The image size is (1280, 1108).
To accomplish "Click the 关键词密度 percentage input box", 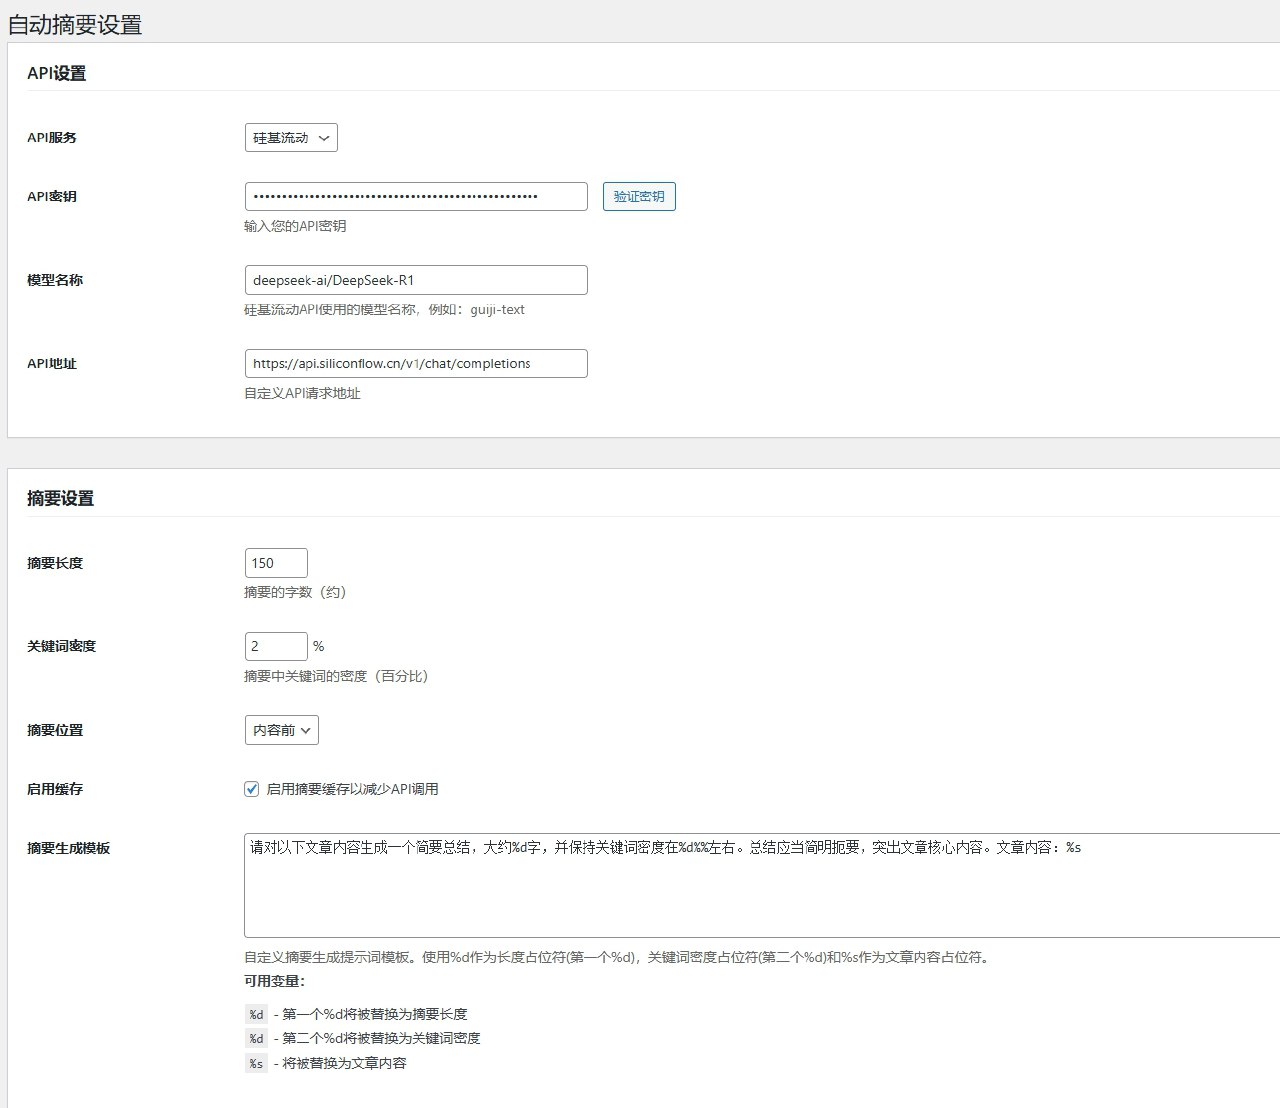I will pos(276,647).
